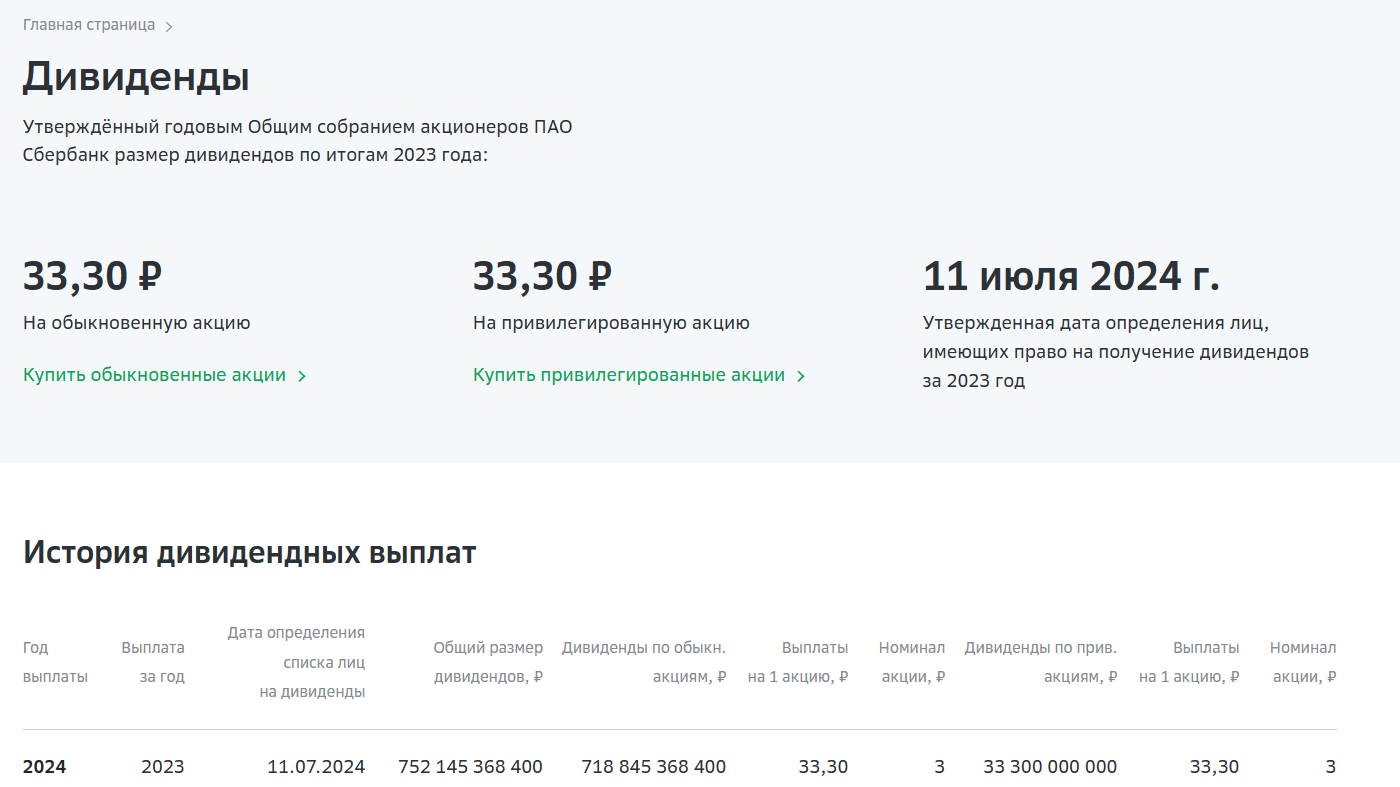1400x787 pixels.
Task: Click the Дивиденды по прив. акциям header
Action: (x=1041, y=662)
